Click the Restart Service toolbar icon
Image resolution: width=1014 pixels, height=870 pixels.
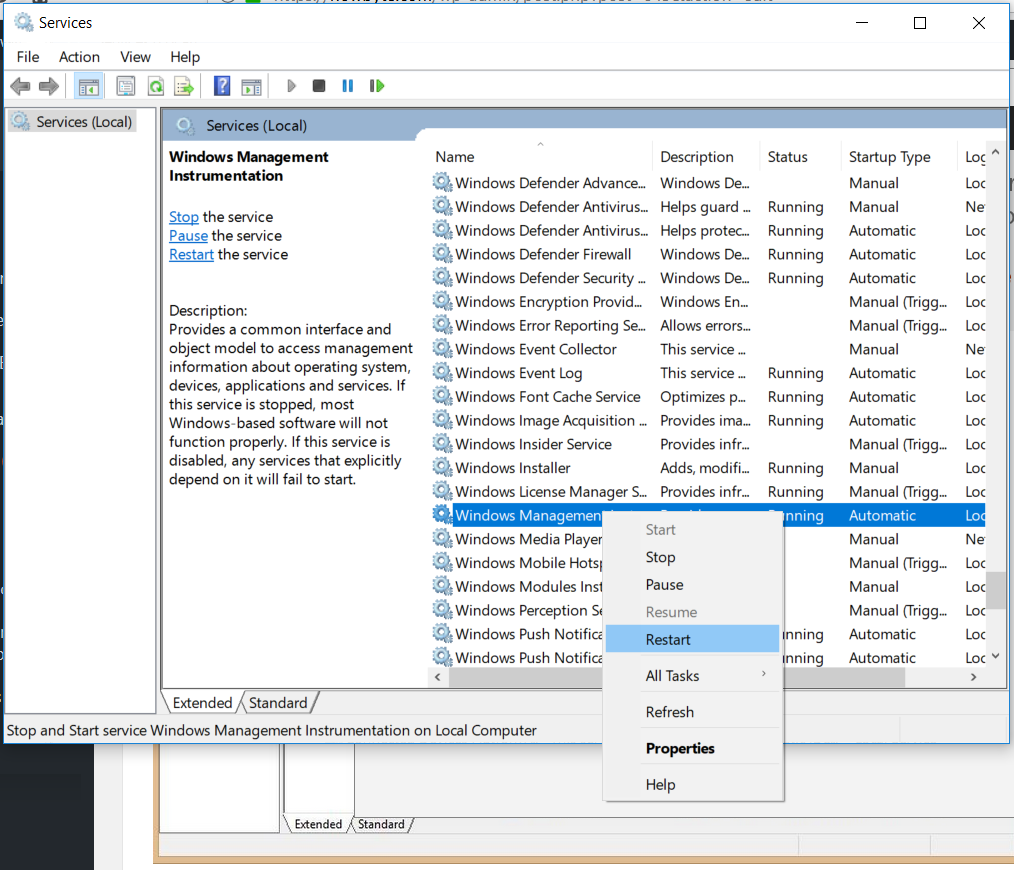376,86
